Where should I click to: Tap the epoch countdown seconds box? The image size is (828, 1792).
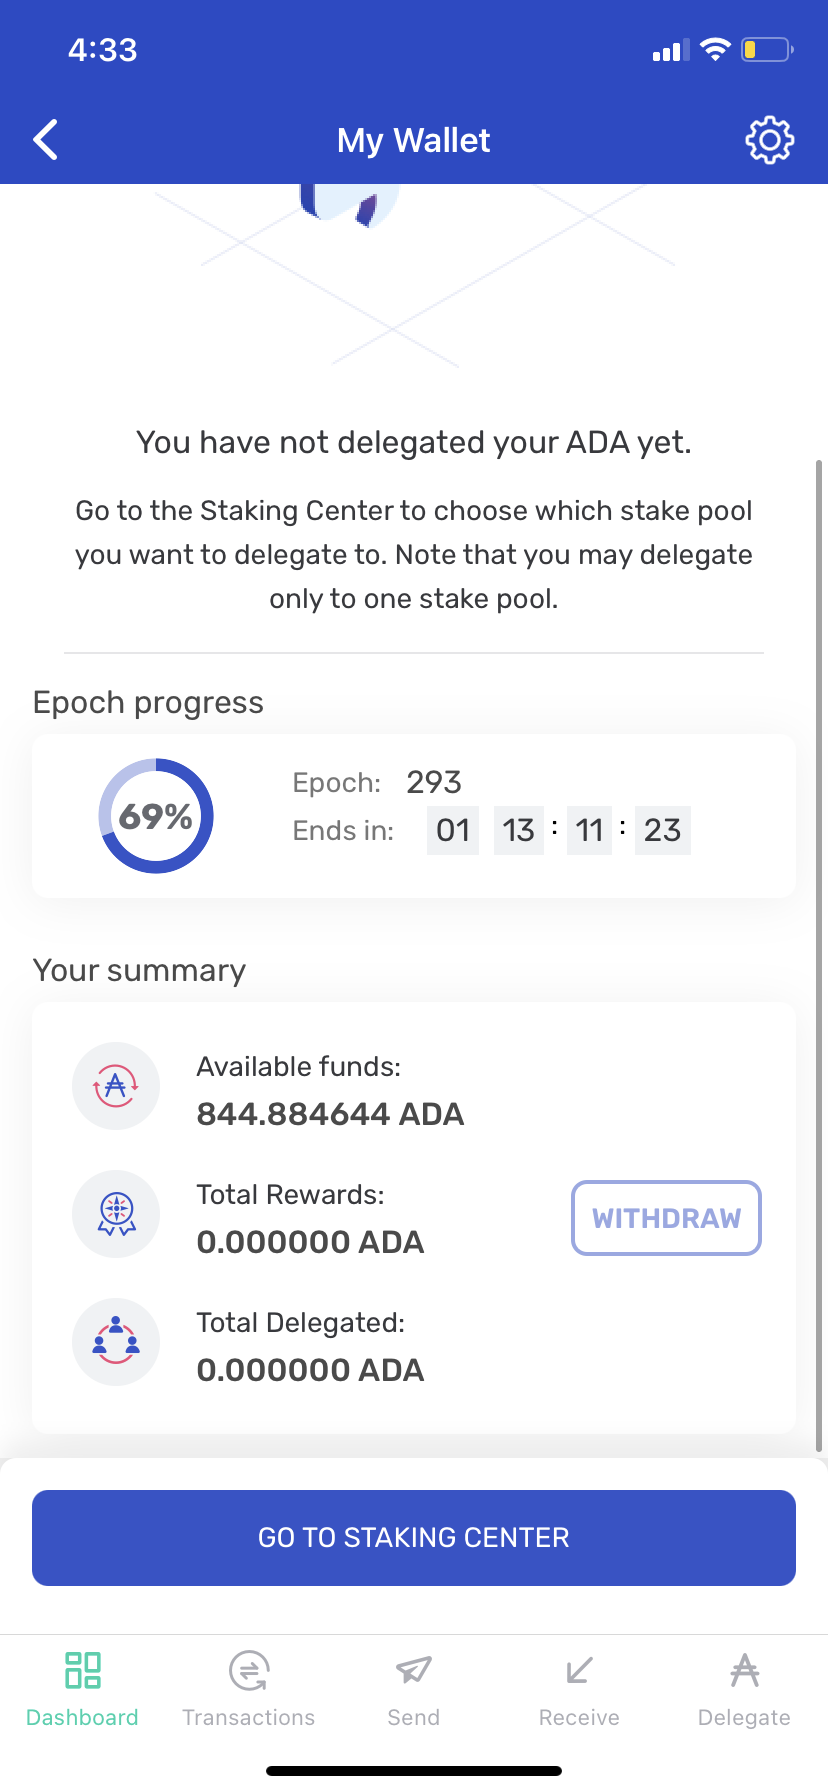pyautogui.click(x=662, y=830)
